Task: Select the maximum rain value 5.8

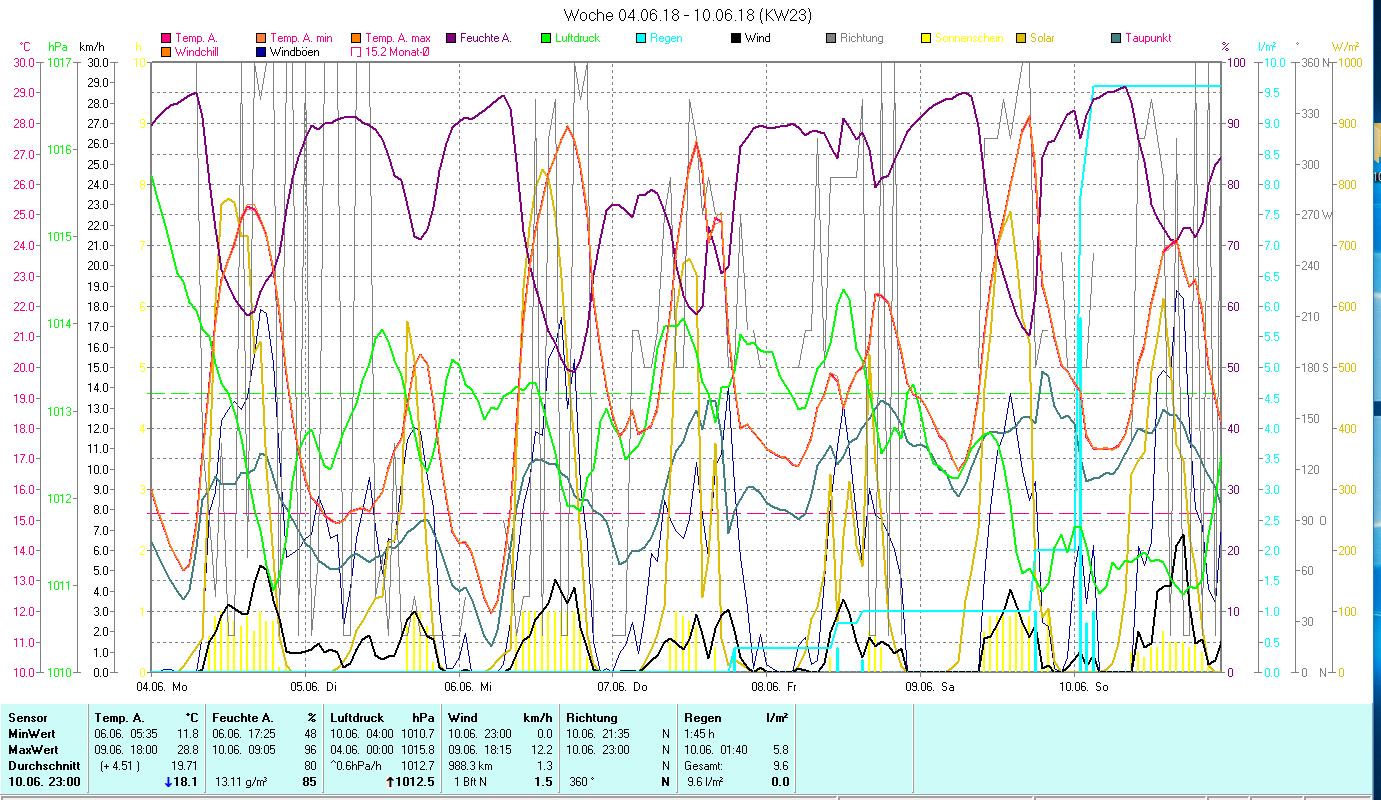Action: [x=780, y=750]
